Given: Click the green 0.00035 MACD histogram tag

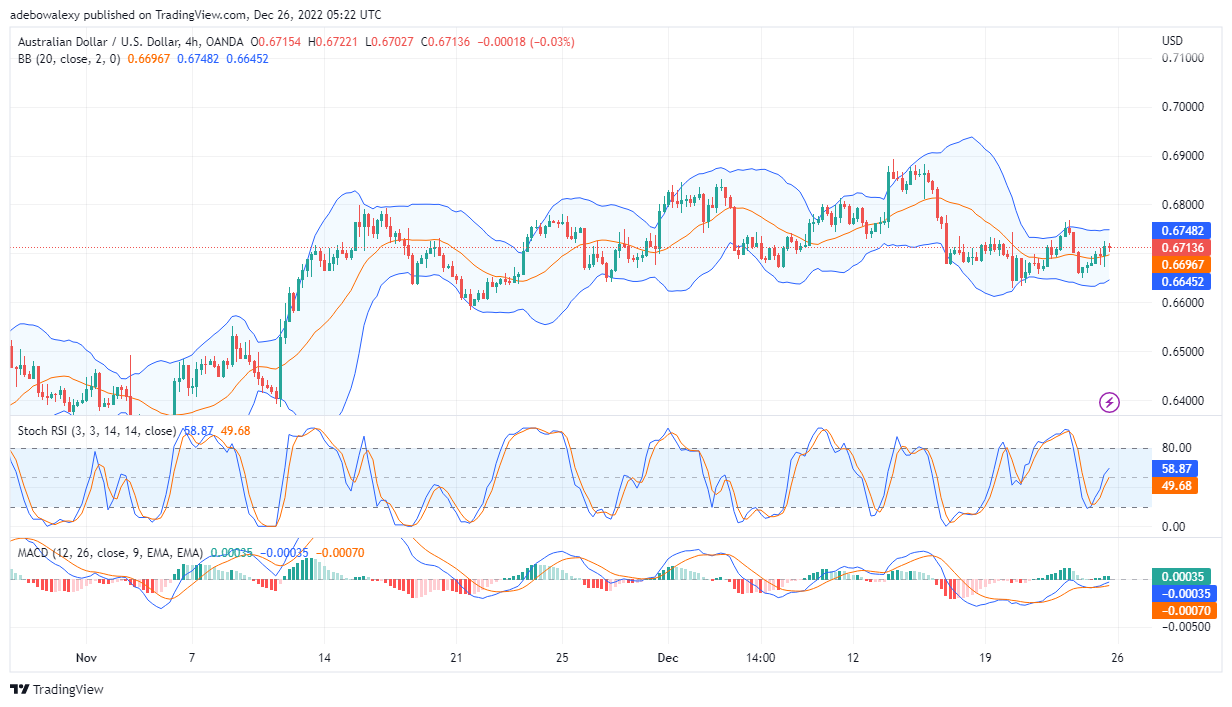Looking at the screenshot, I should 1184,577.
